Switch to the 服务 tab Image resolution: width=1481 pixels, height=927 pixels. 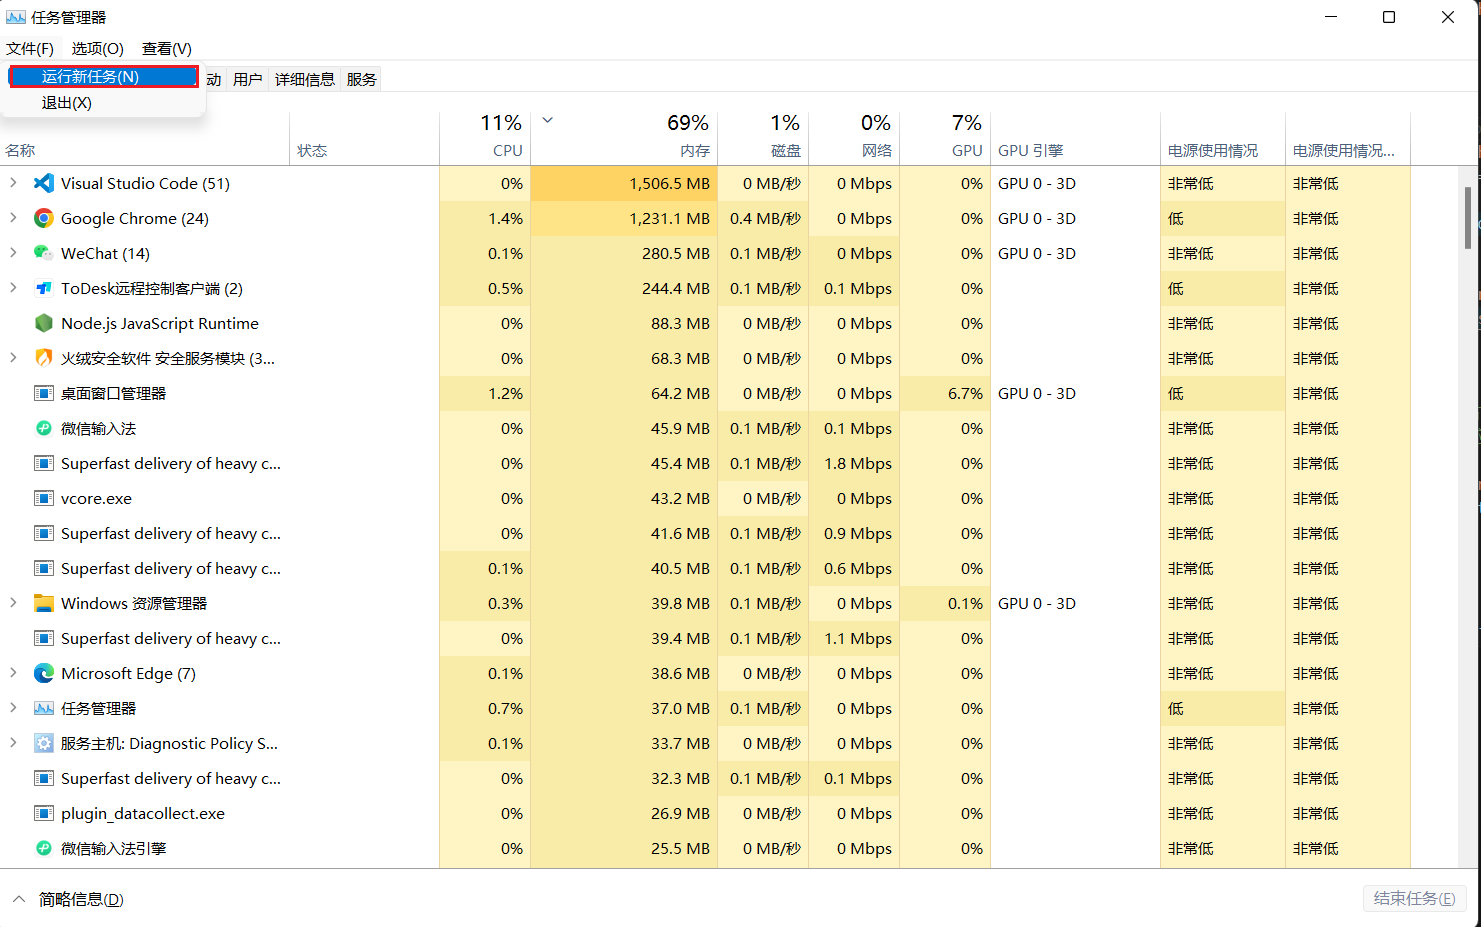point(362,79)
